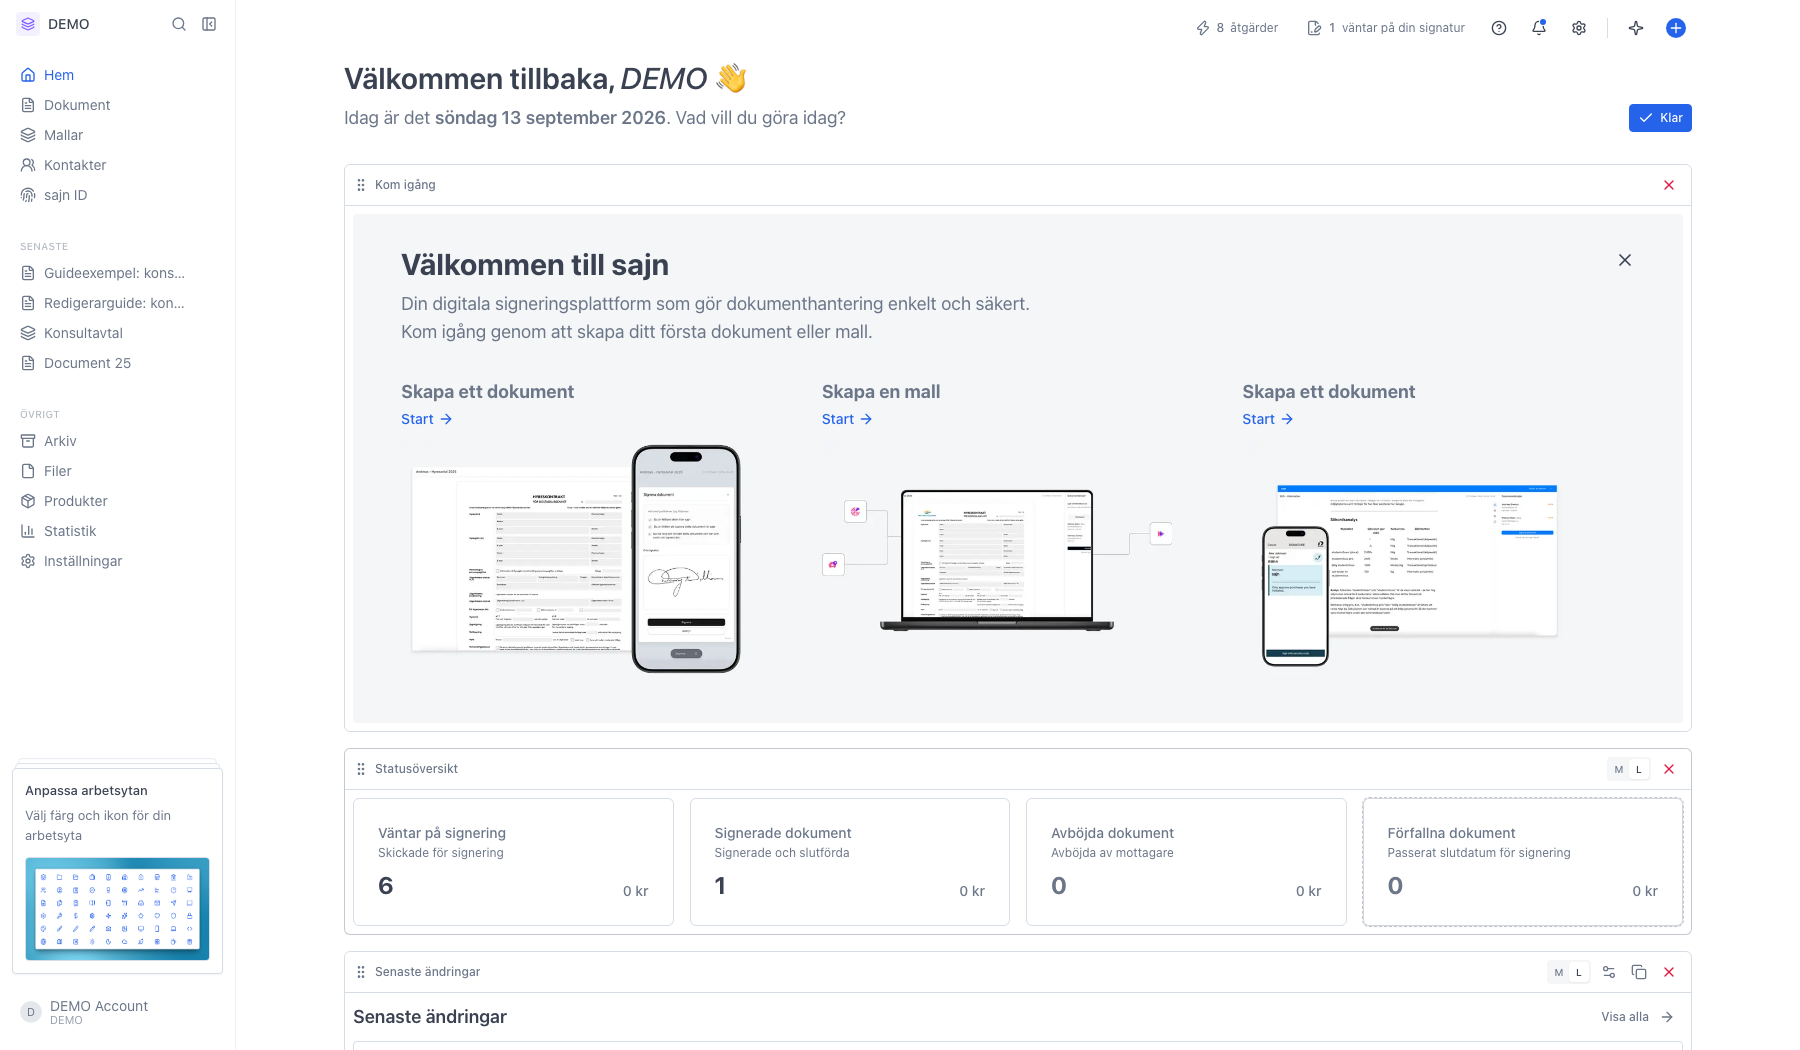The width and height of the screenshot is (1800, 1050).
Task: Remove the Kom igång widget with red X
Action: coord(1669,185)
